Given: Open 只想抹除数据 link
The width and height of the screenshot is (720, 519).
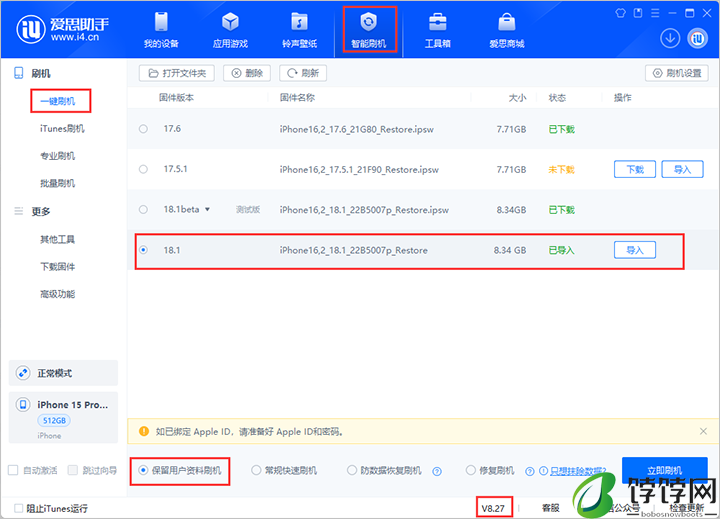Looking at the screenshot, I should pyautogui.click(x=578, y=471).
